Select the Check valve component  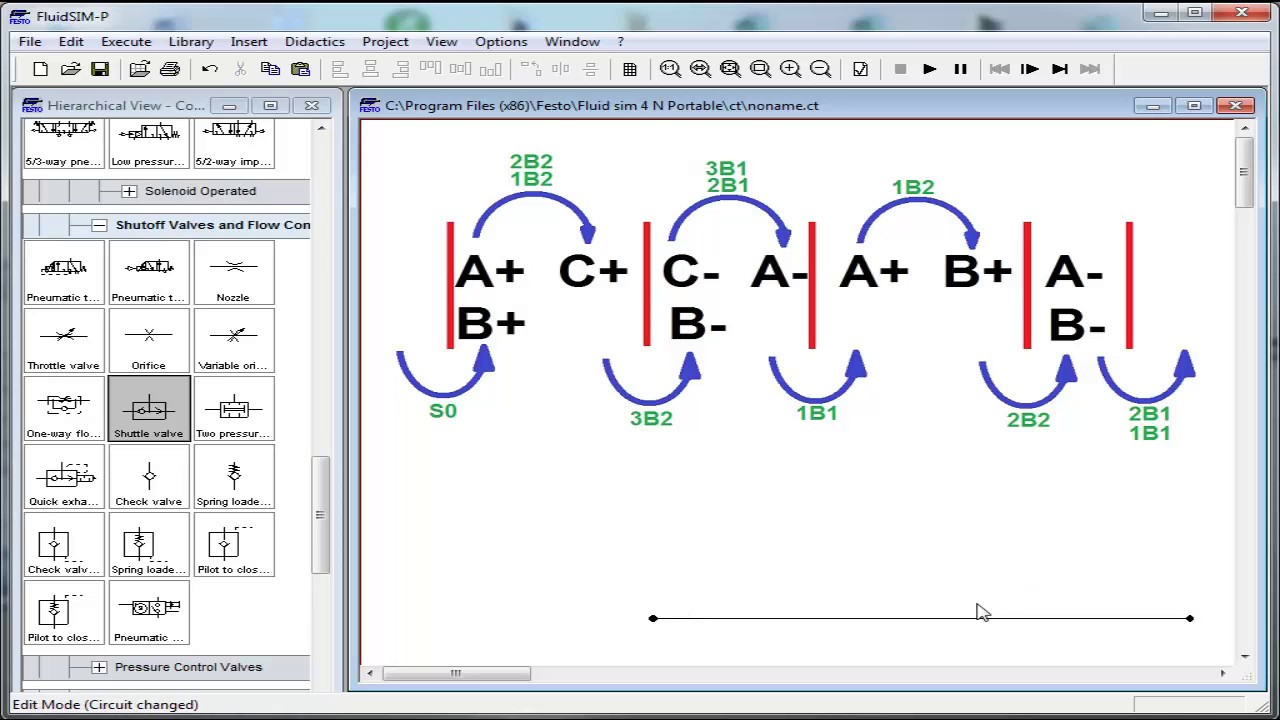[x=149, y=477]
